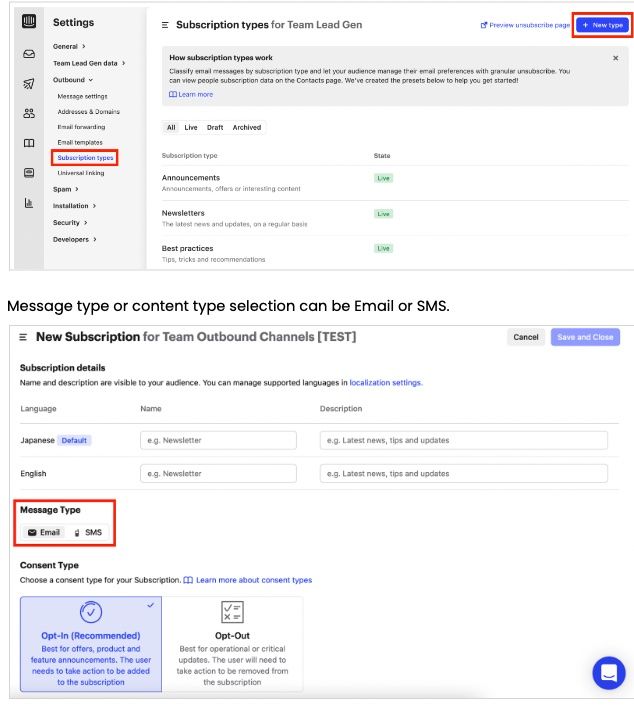
Task: Open Message settings under Outbound
Action: [82, 96]
